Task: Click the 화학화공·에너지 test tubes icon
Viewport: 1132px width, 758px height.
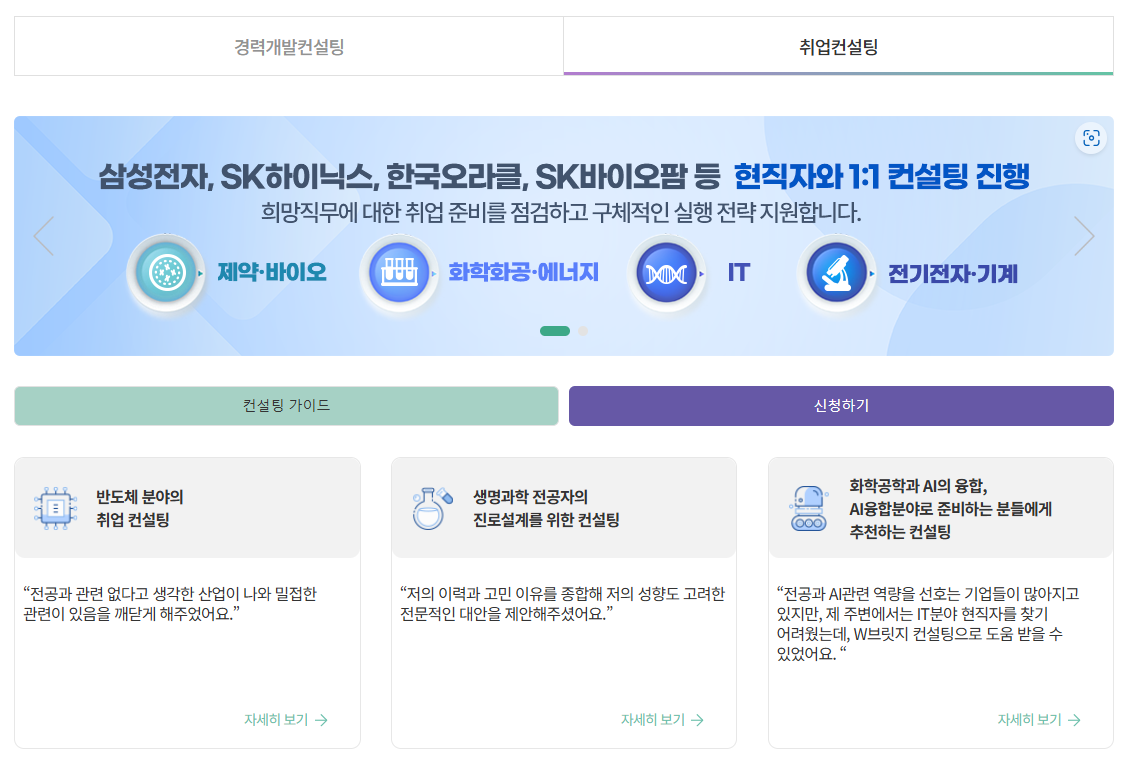Action: [x=399, y=273]
